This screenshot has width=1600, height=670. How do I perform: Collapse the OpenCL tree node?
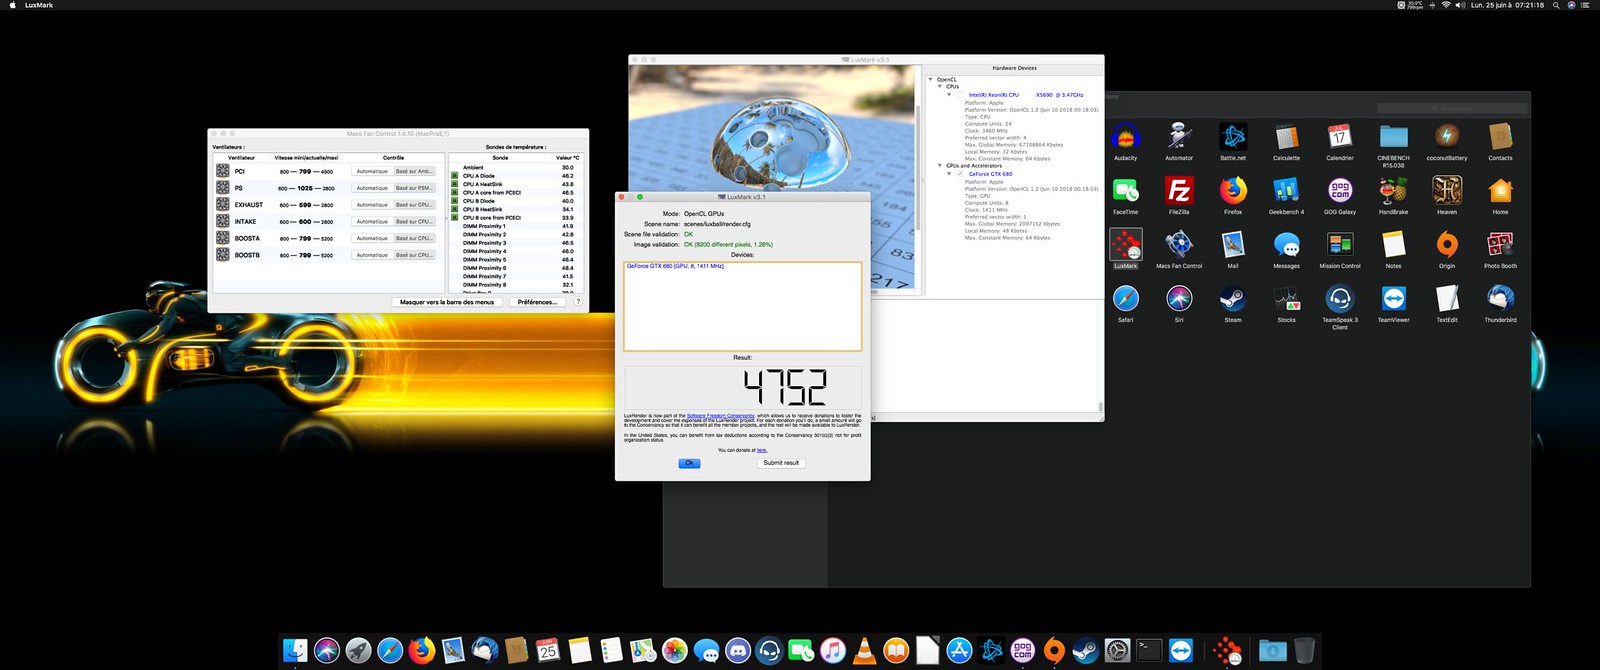[x=931, y=79]
